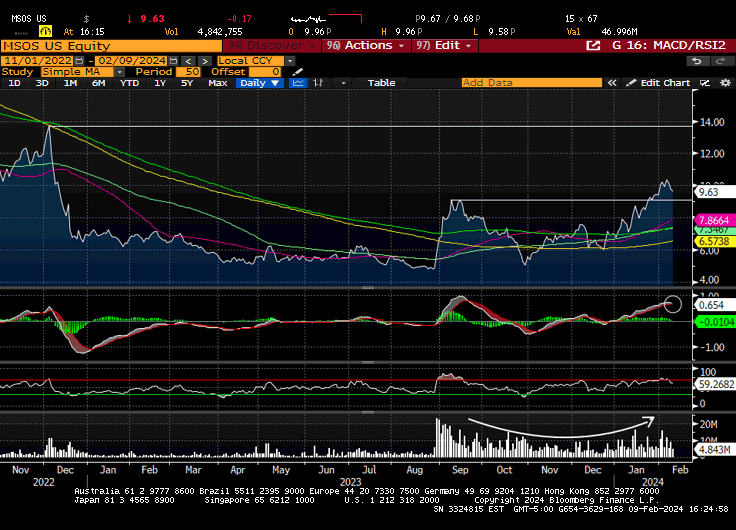Click the 0.654 MACD value label

pyautogui.click(x=715, y=305)
